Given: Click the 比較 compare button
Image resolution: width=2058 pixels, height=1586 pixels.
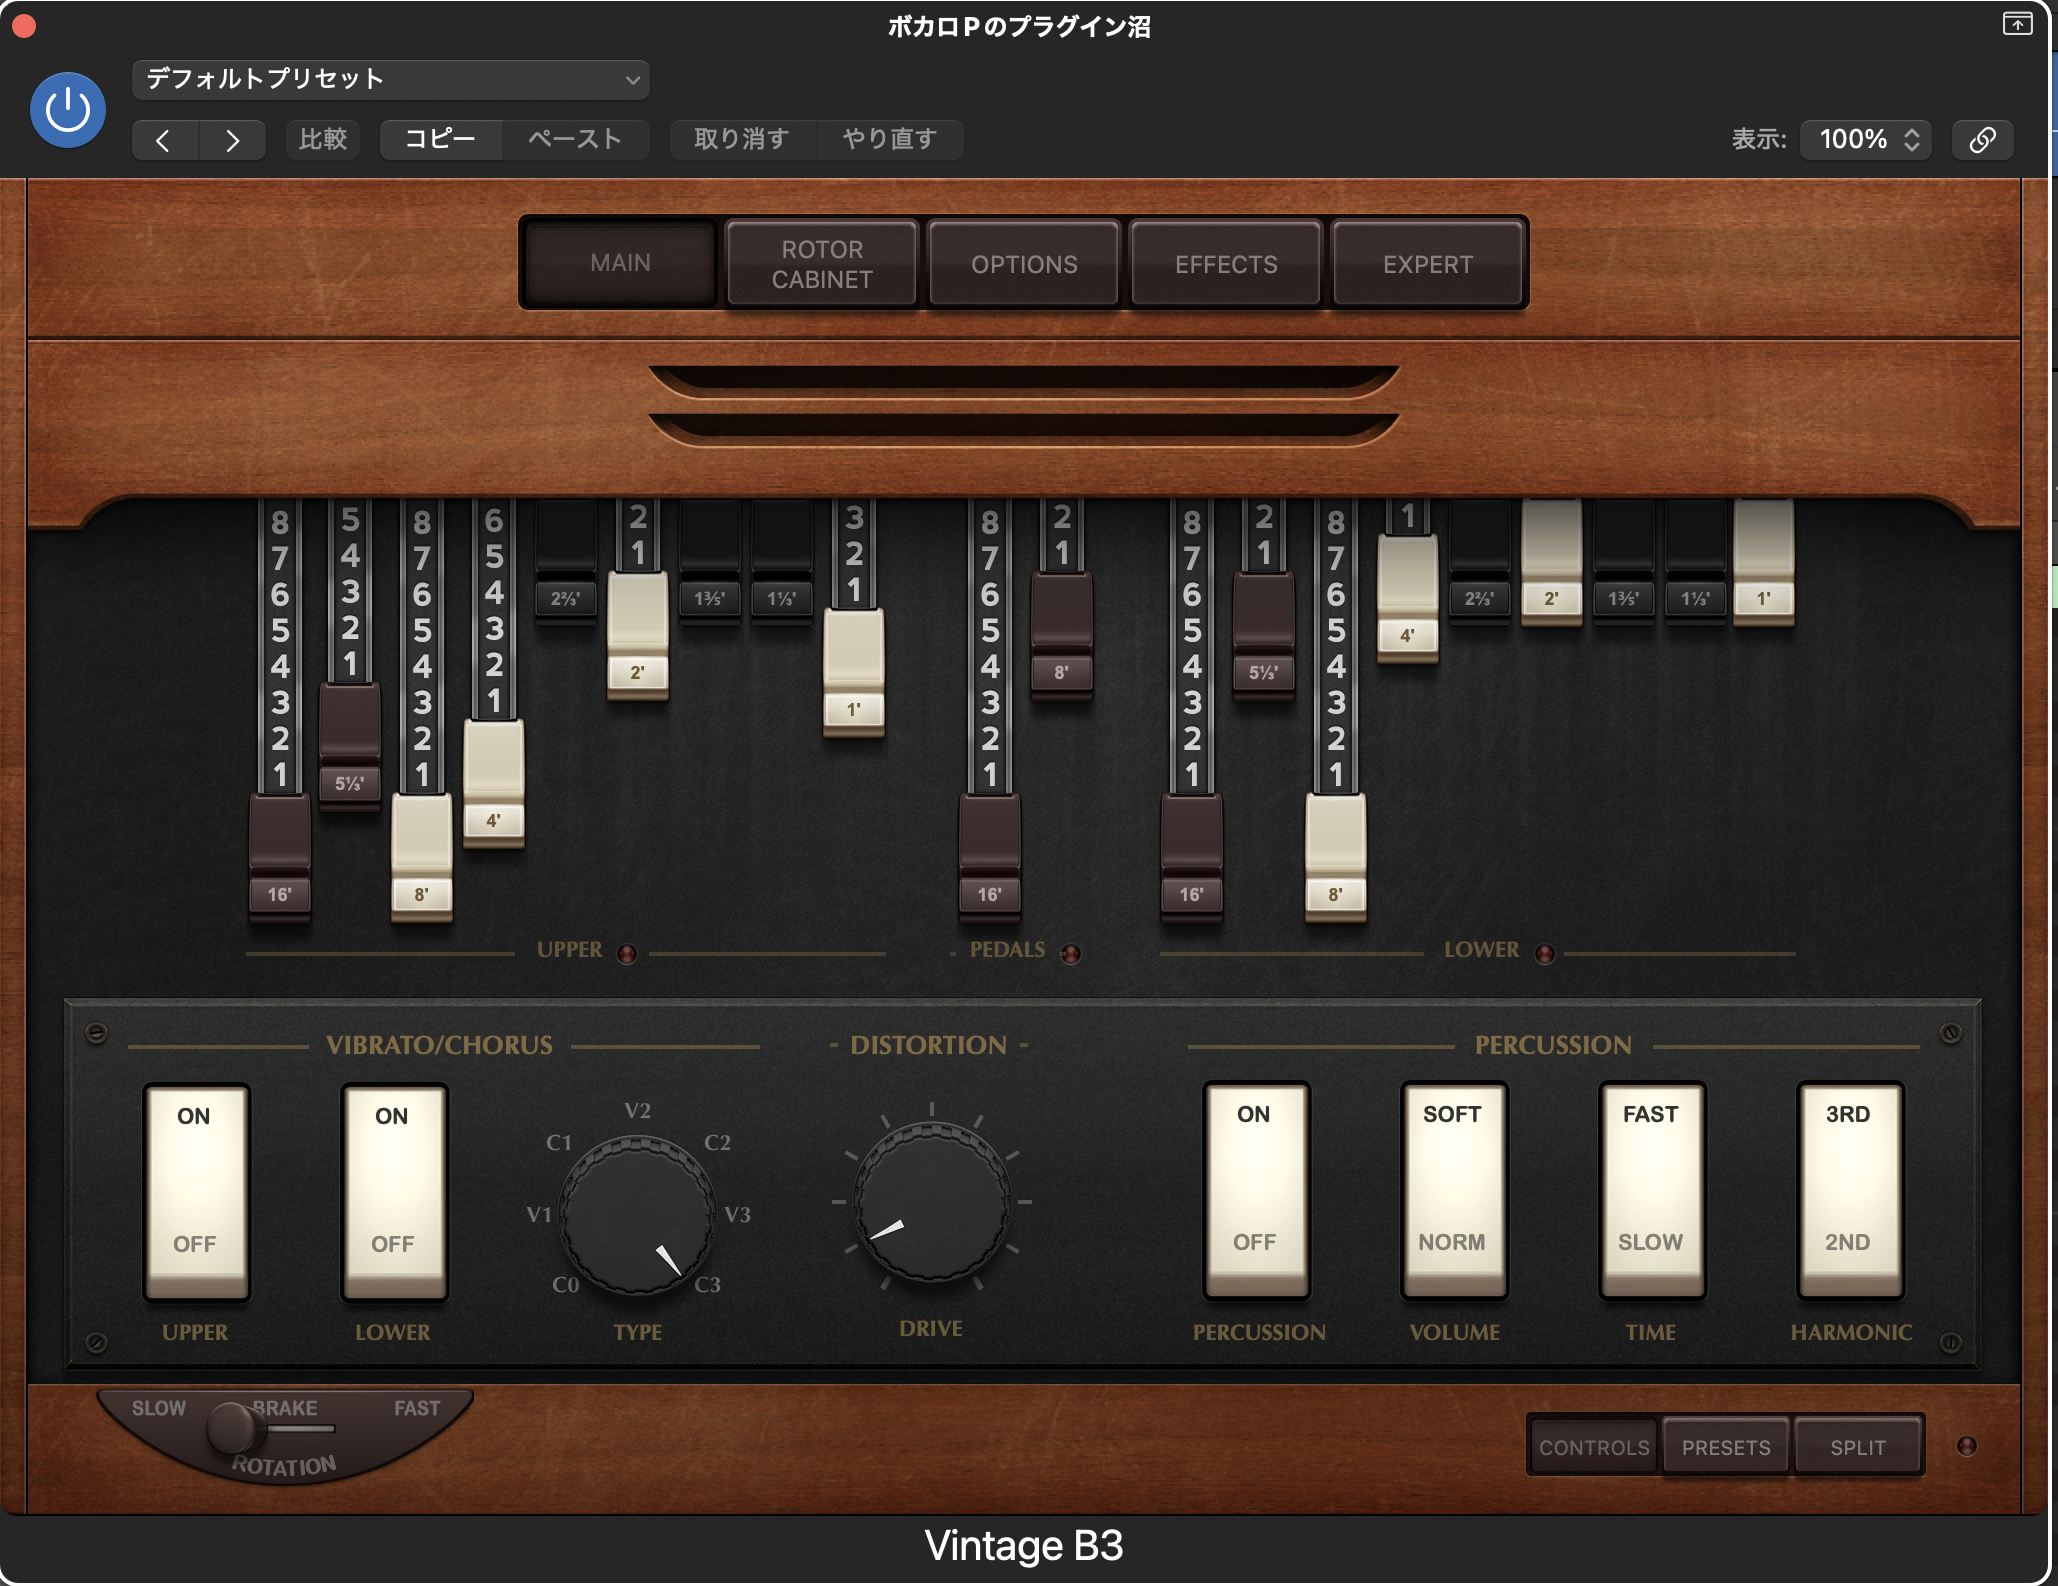Looking at the screenshot, I should point(323,139).
